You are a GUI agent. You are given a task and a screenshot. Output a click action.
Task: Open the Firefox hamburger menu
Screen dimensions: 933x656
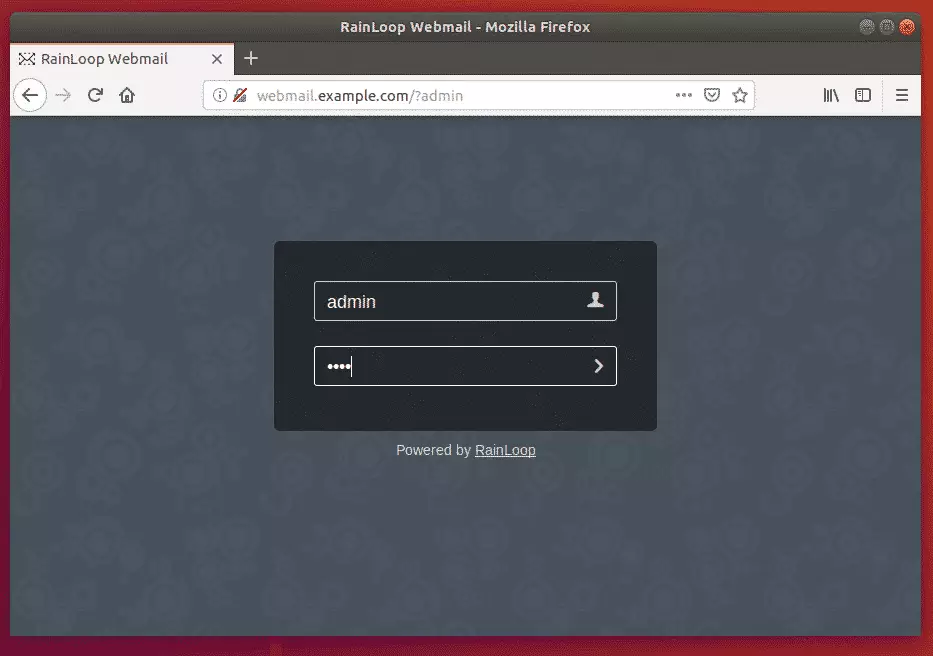pos(902,95)
